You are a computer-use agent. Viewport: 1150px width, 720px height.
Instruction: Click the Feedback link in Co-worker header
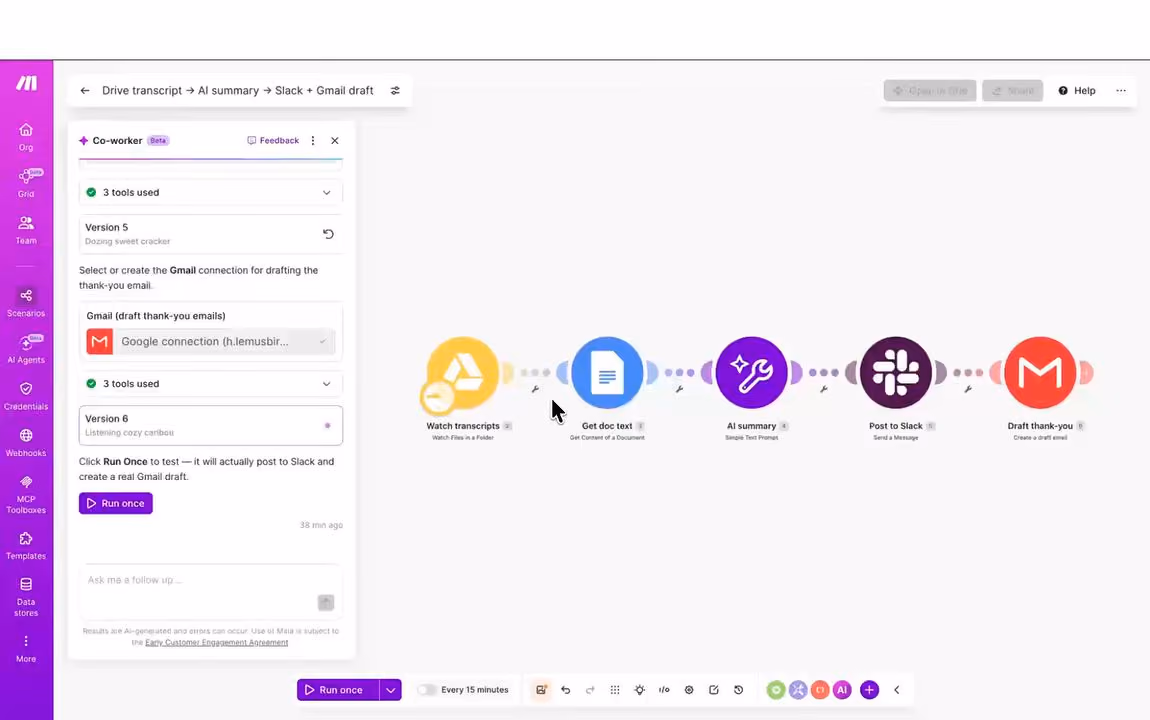pos(274,140)
